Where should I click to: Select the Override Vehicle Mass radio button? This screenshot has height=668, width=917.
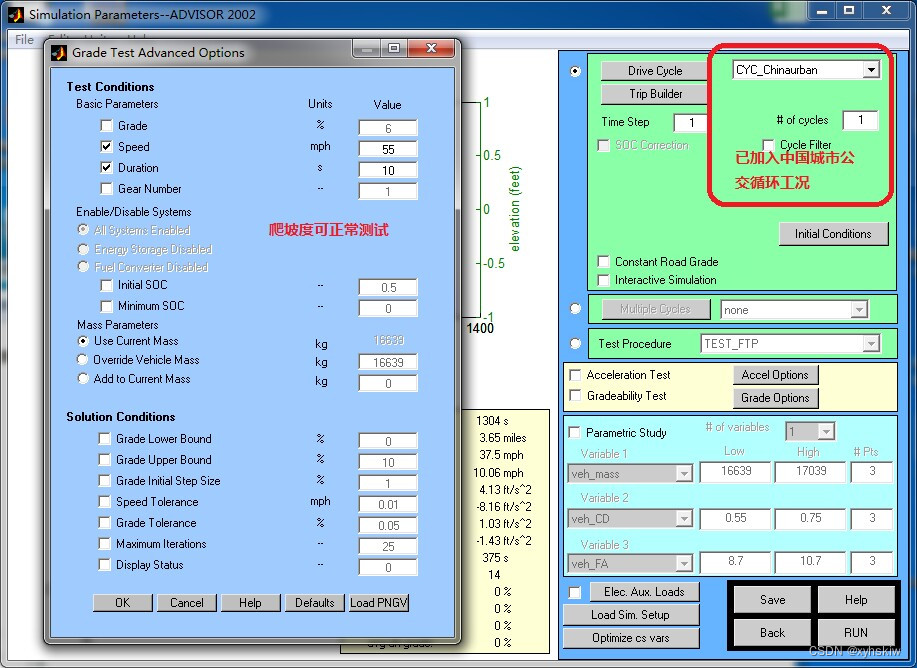click(81, 359)
